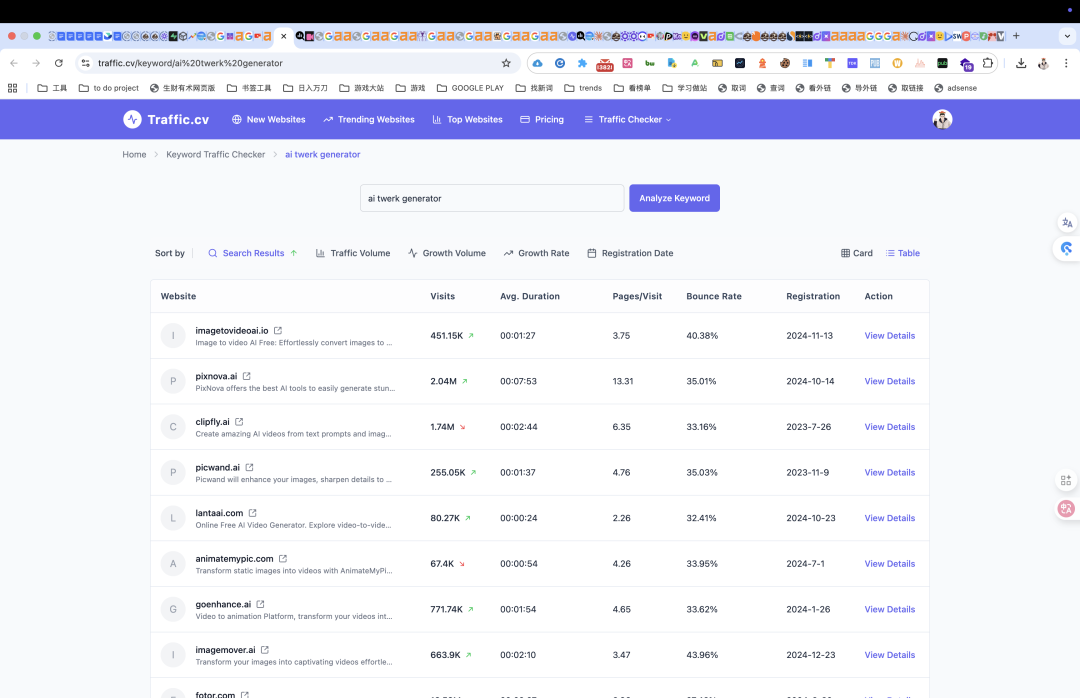View Details for clipfly.ai

tap(890, 427)
